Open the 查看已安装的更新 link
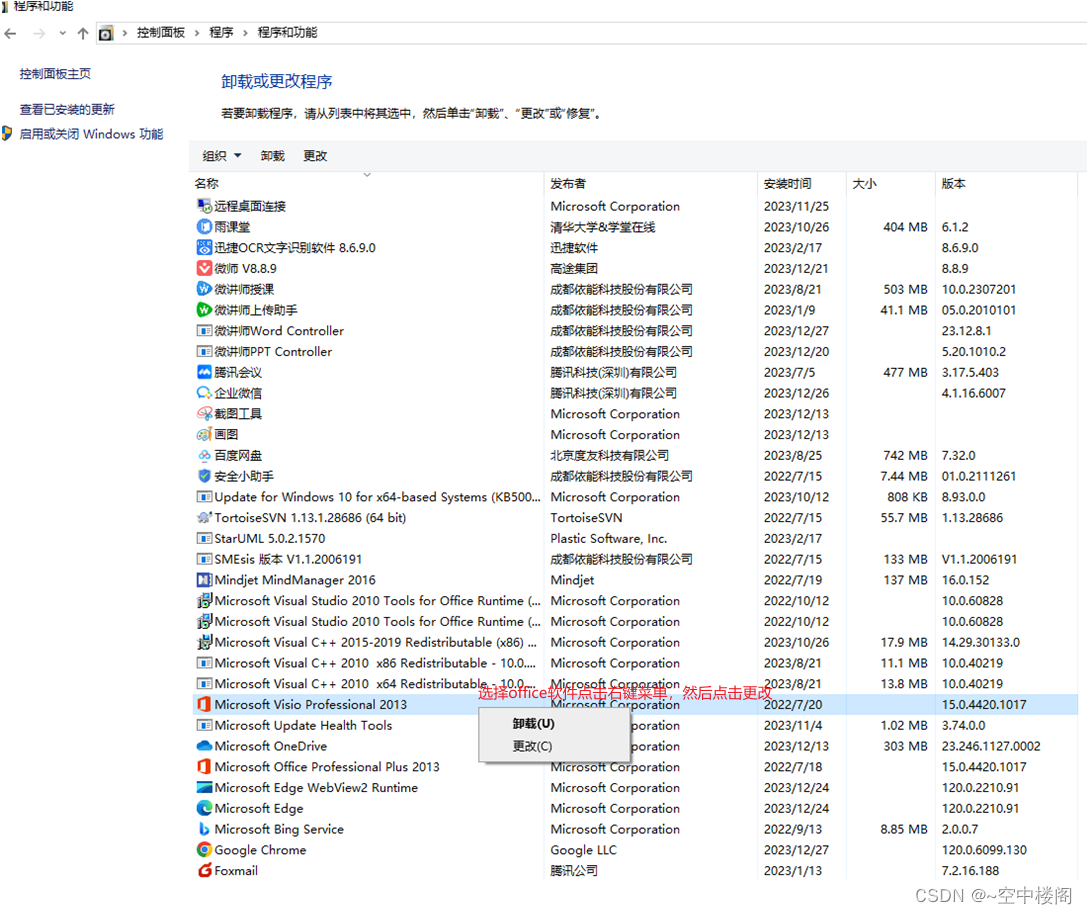 coord(67,110)
